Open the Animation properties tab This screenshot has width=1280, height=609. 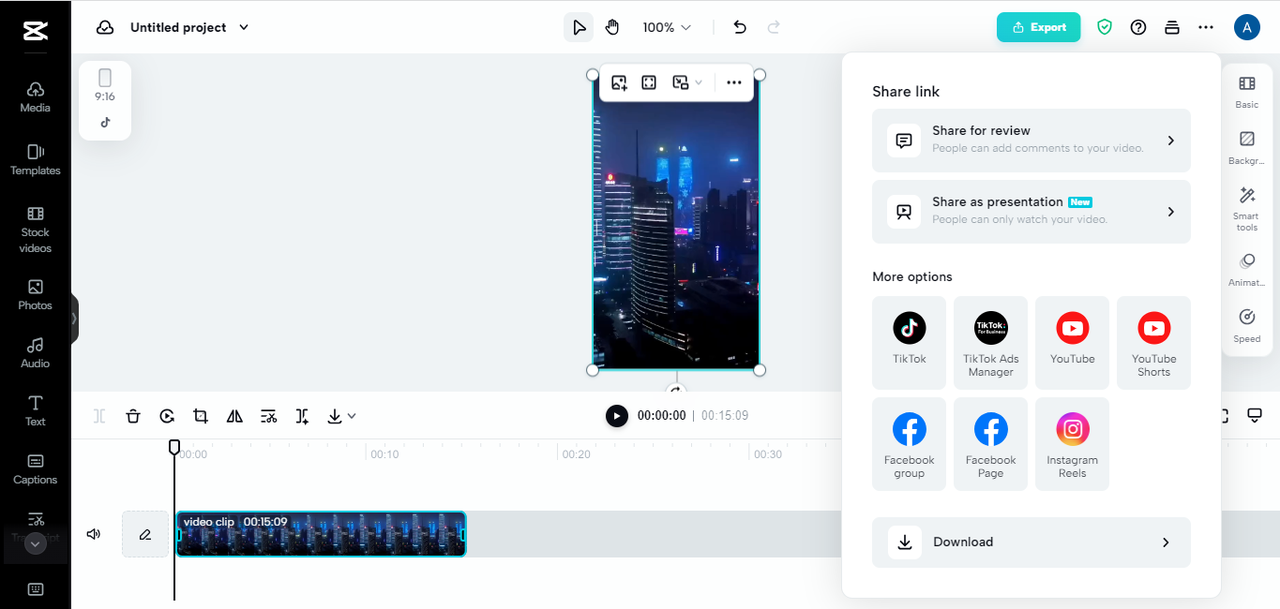coord(1247,270)
